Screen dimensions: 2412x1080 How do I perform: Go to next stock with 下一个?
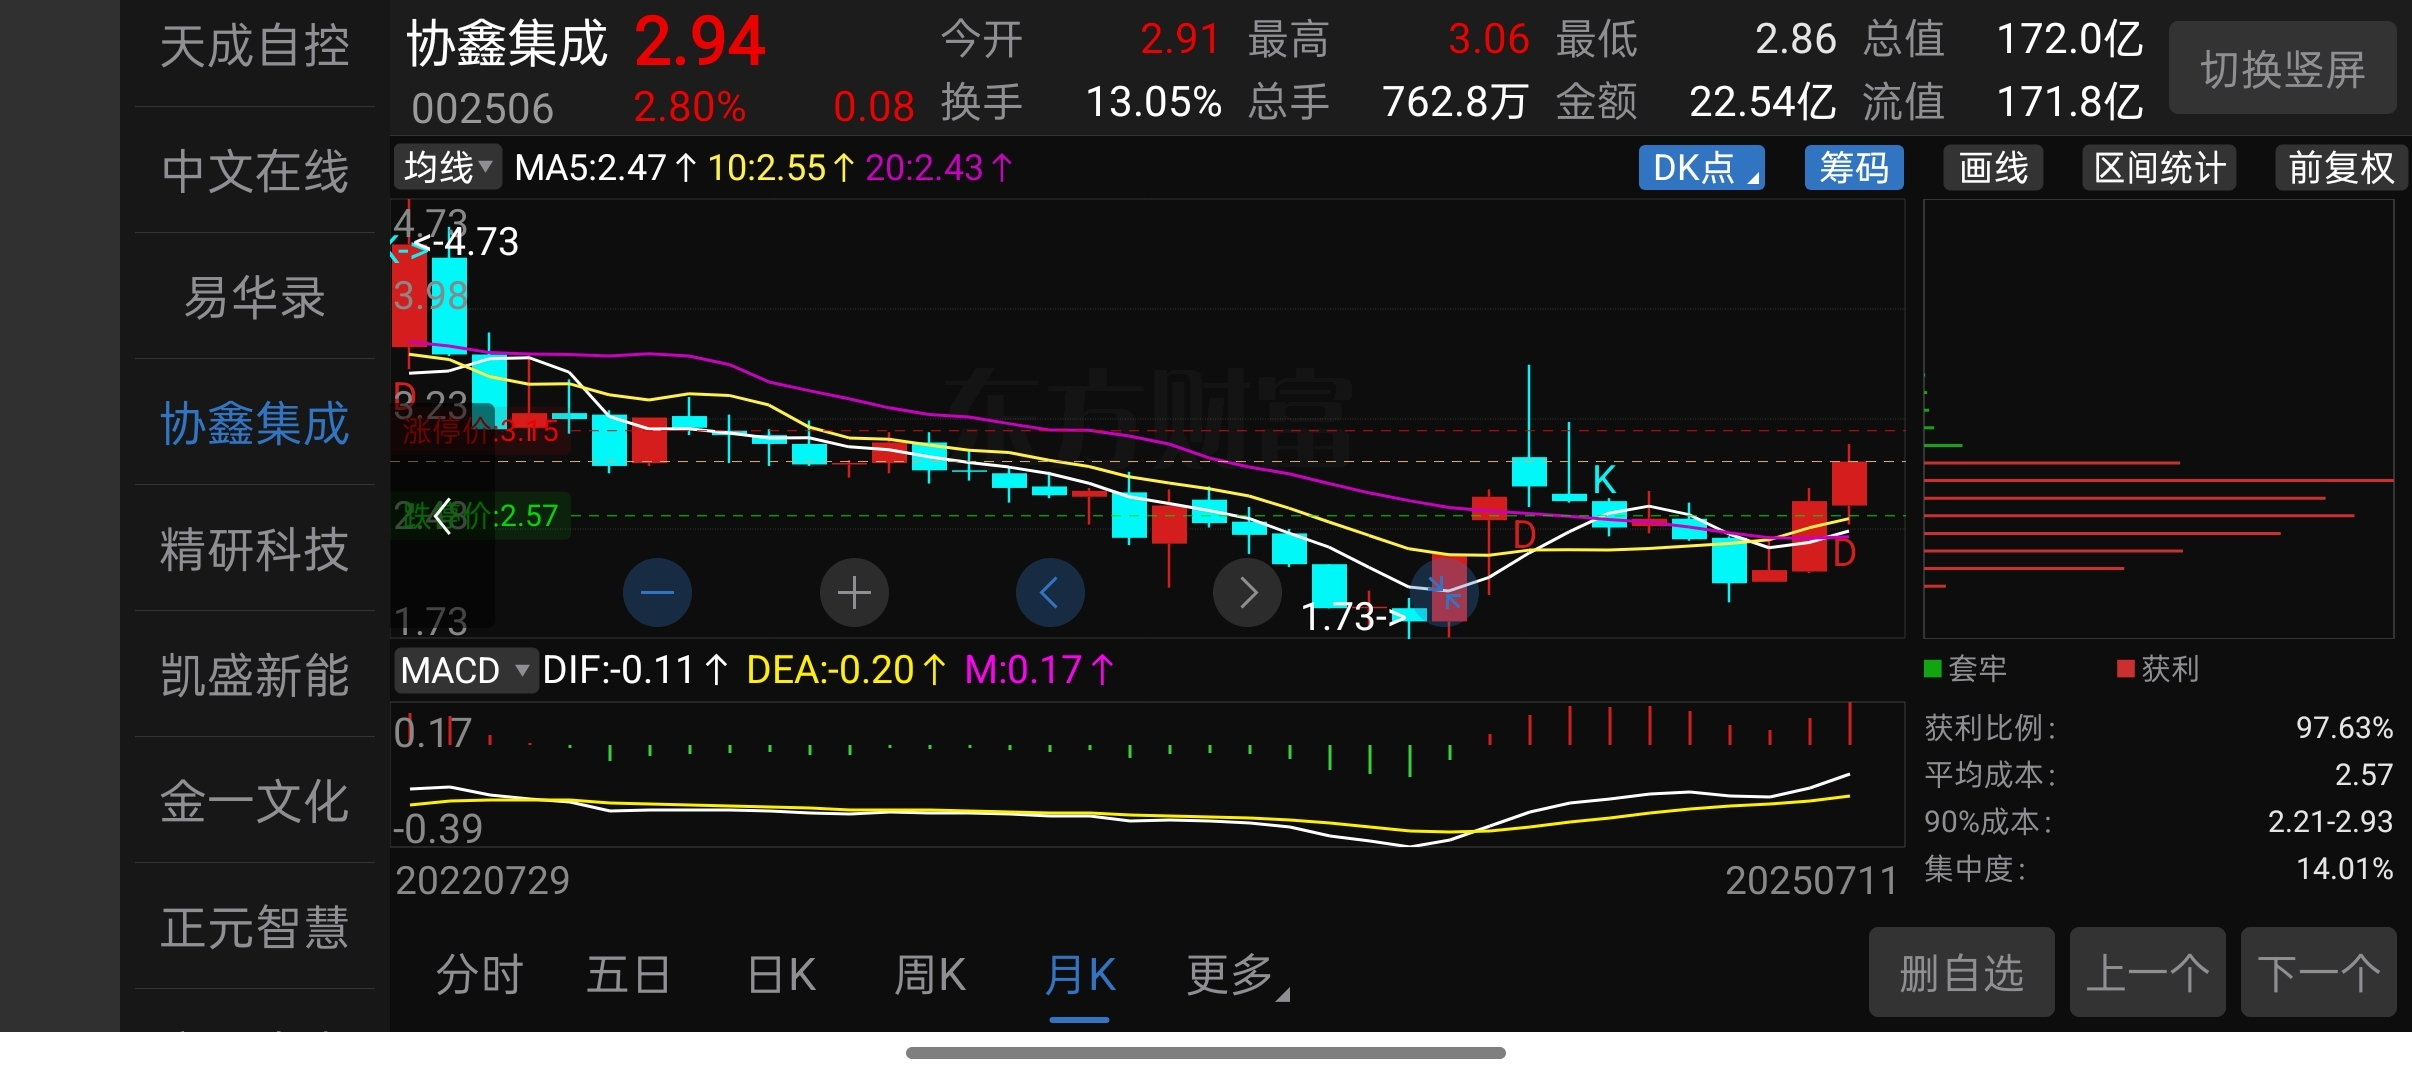2318,972
